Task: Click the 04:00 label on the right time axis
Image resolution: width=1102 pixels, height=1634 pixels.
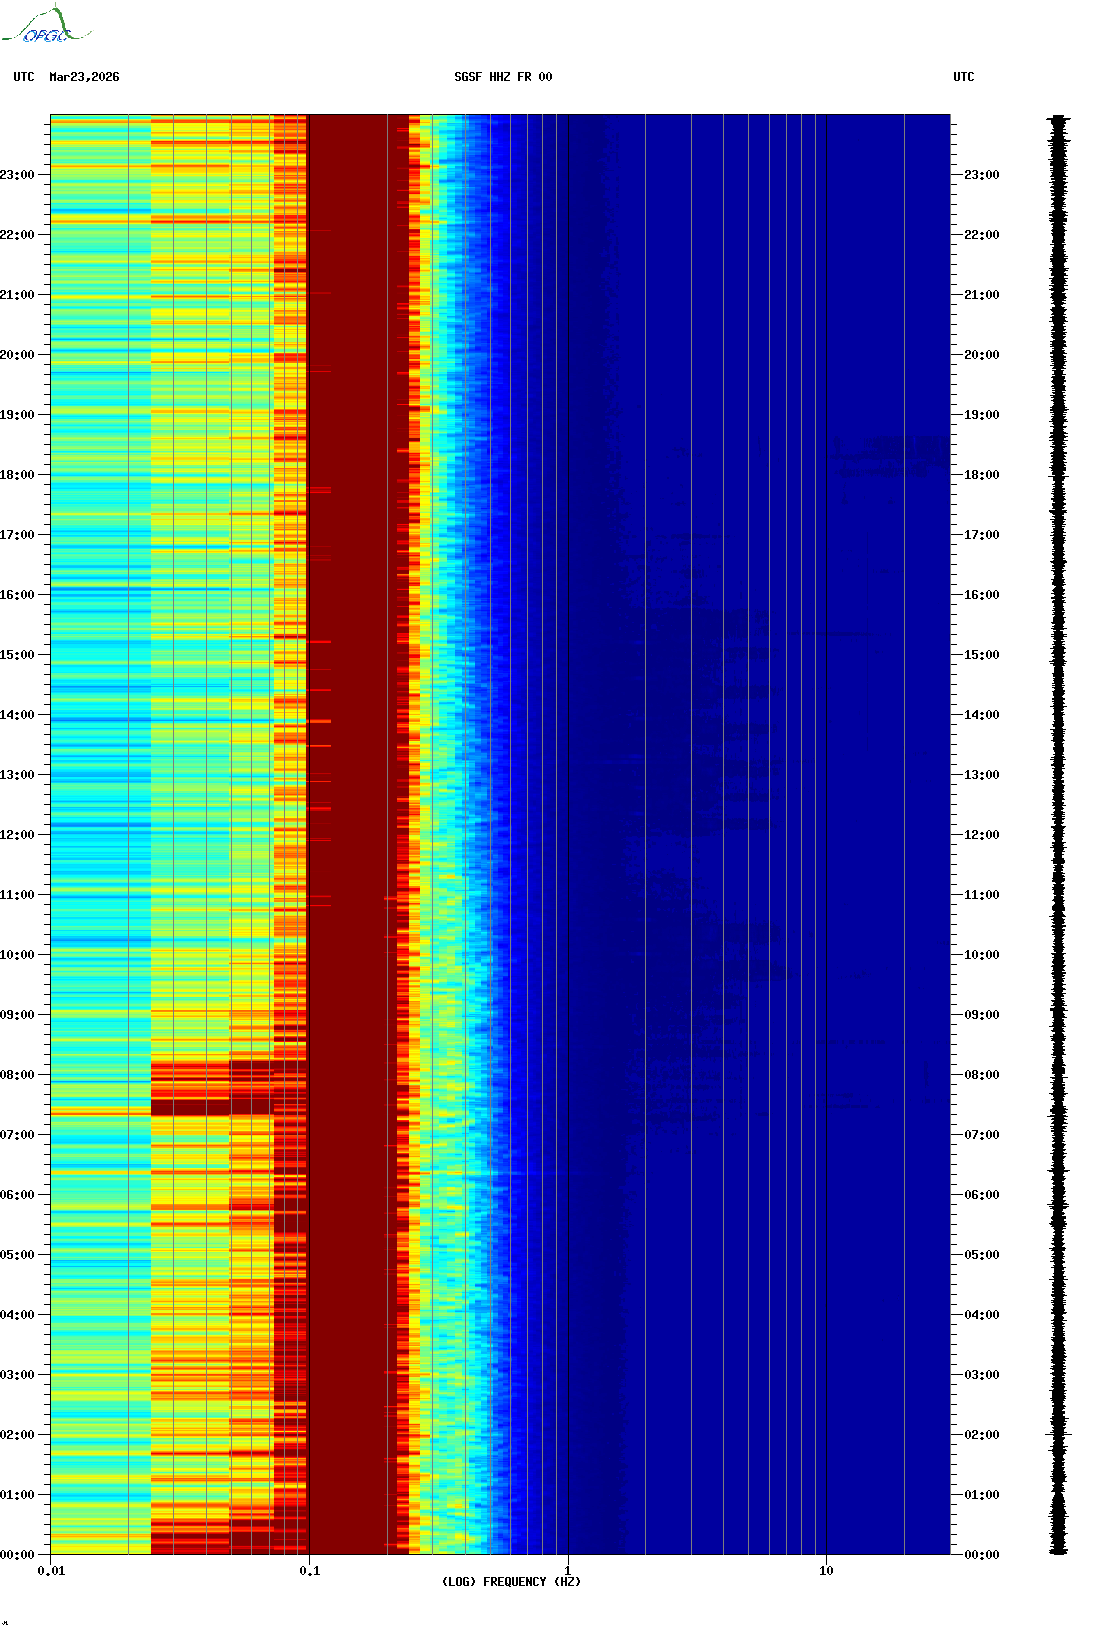Action: (982, 1315)
